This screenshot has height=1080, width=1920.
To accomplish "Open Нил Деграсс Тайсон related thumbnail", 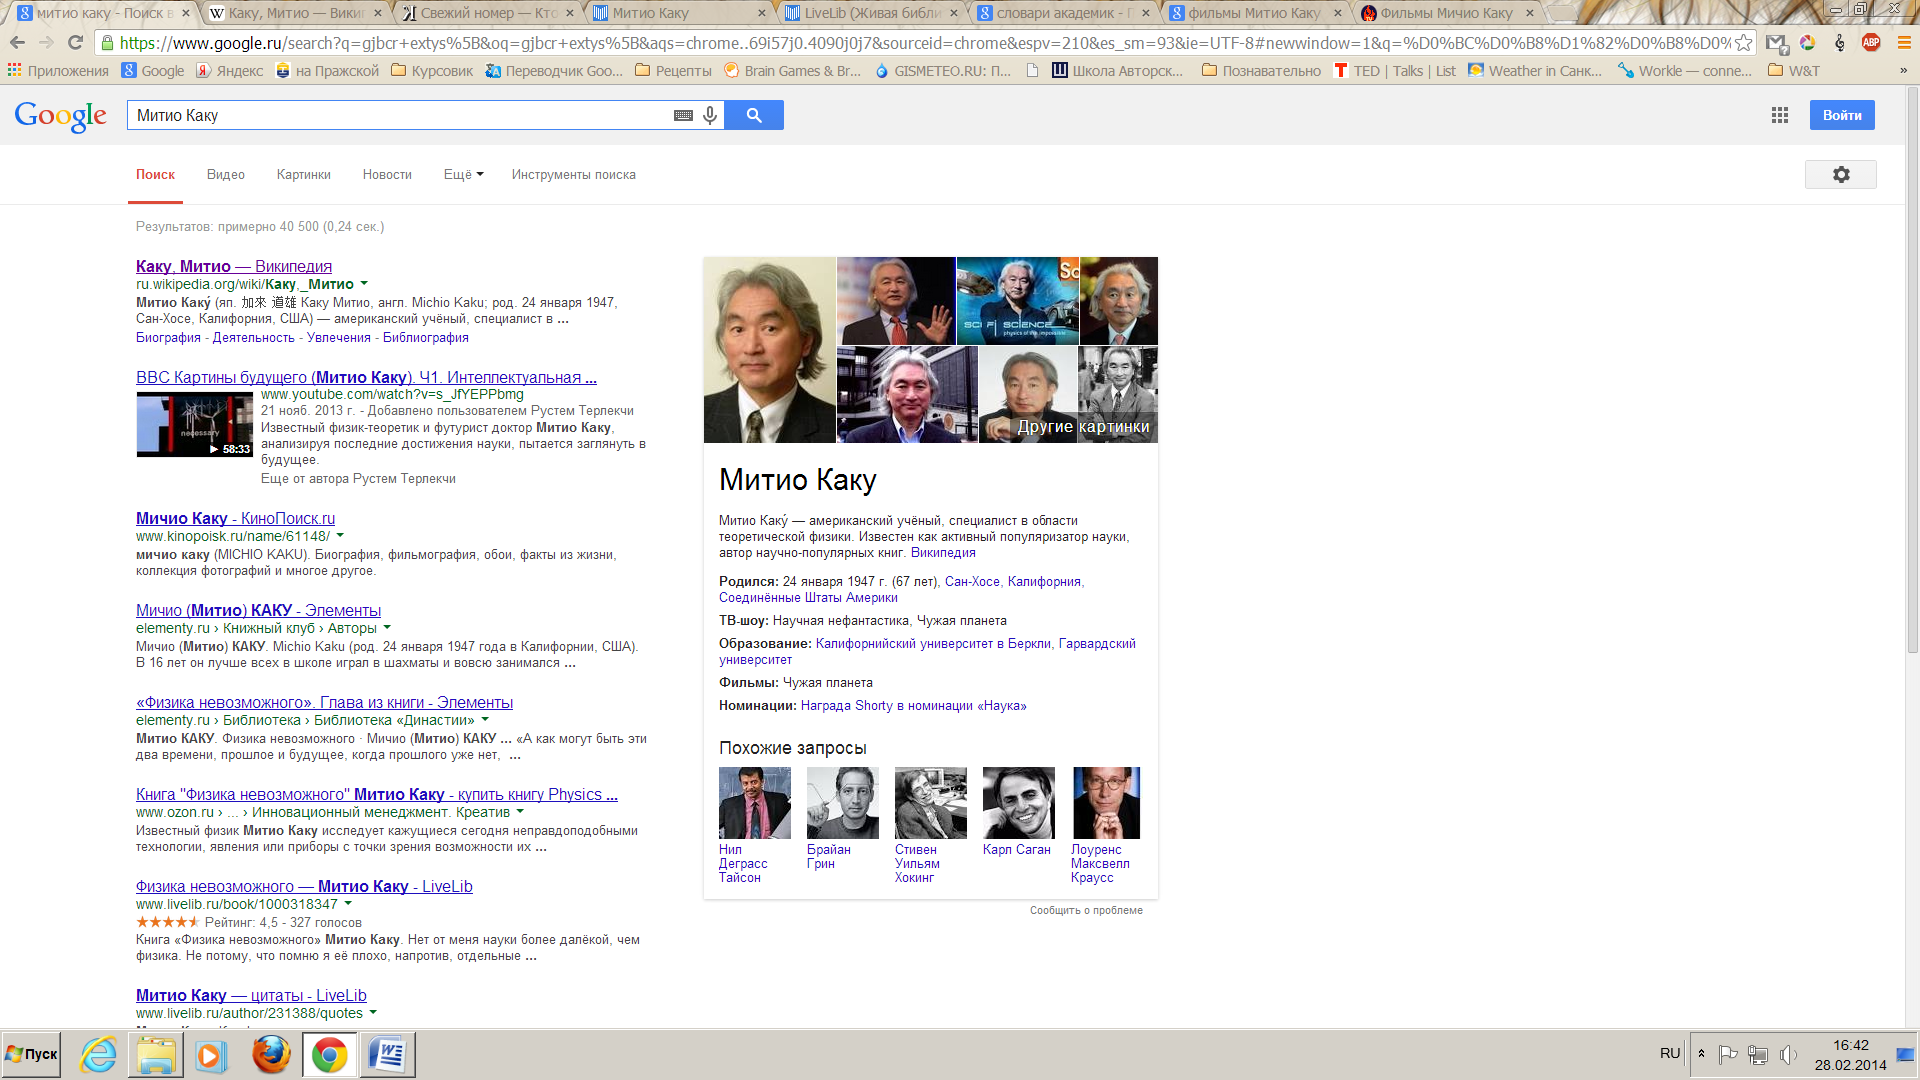I will pos(755,803).
